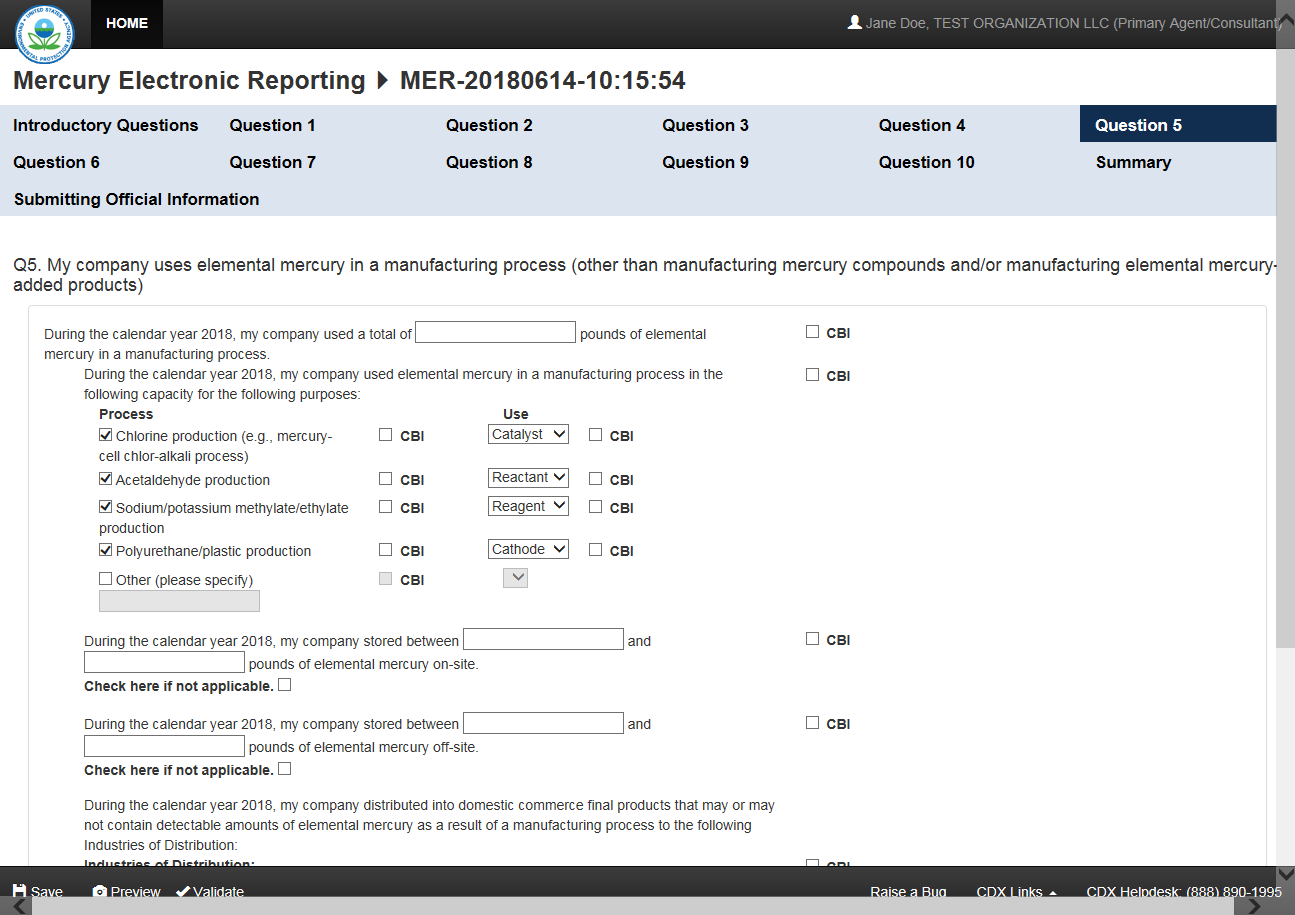Click the Preview camera icon
This screenshot has width=1295, height=915.
point(100,891)
